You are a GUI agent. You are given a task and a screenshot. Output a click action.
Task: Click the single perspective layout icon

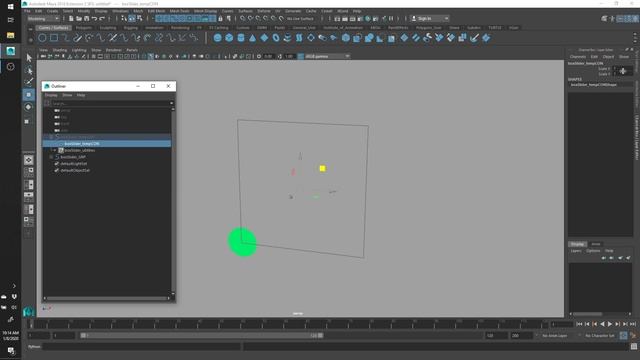coord(29,160)
